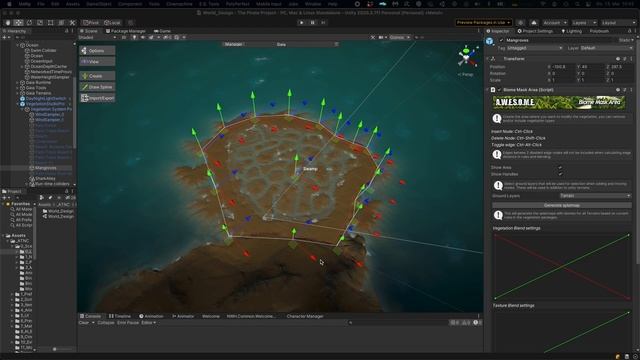Toggle Pivot handle position
This screenshot has height=360, width=640.
(x=91, y=23)
